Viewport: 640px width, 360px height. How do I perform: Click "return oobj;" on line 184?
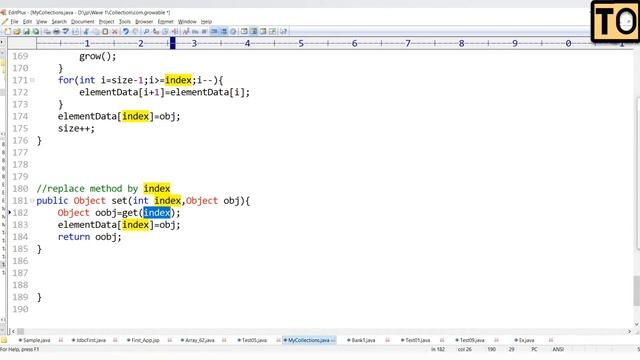pyautogui.click(x=89, y=237)
